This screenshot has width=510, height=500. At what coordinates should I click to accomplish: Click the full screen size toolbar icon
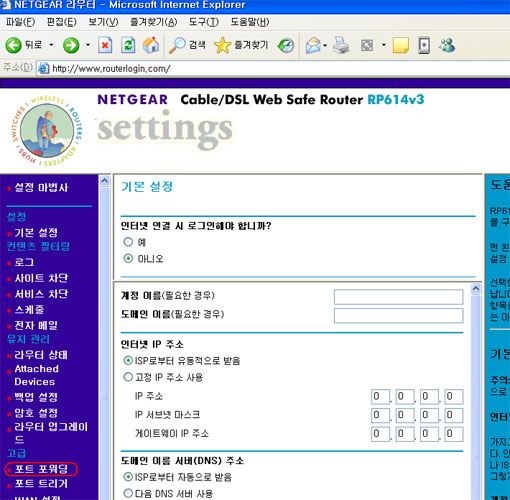(367, 45)
